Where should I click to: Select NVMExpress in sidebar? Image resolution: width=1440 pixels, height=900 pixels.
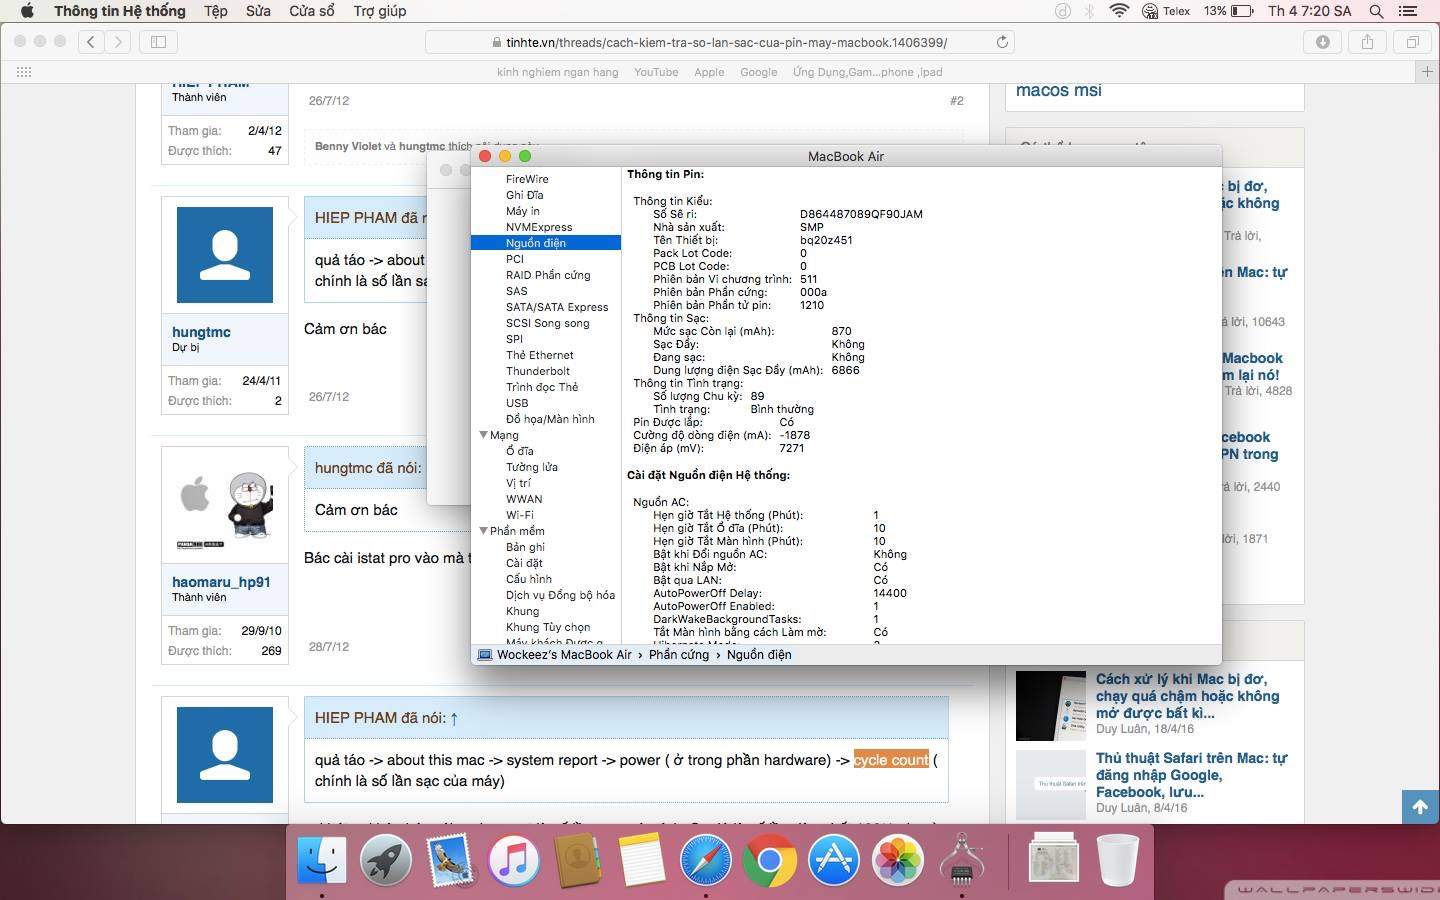(539, 227)
